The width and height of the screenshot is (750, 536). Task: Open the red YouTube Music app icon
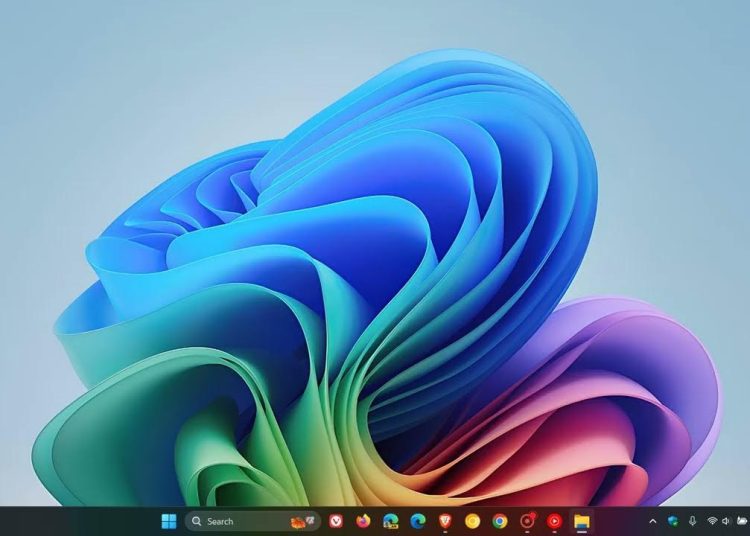coord(554,521)
